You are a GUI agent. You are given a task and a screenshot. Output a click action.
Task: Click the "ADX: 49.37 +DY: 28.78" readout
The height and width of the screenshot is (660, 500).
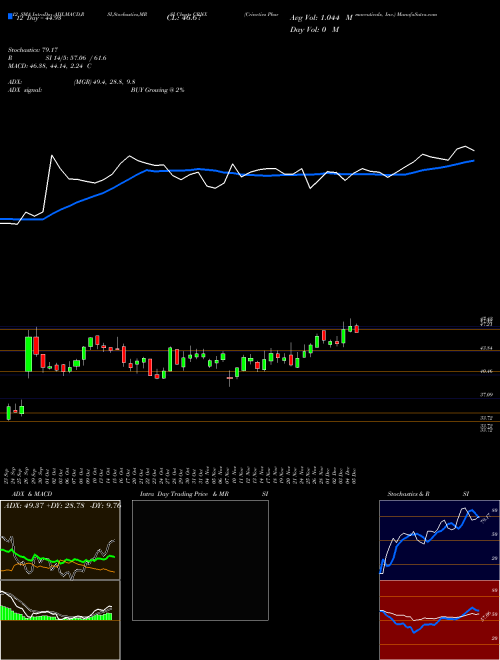click(45, 505)
